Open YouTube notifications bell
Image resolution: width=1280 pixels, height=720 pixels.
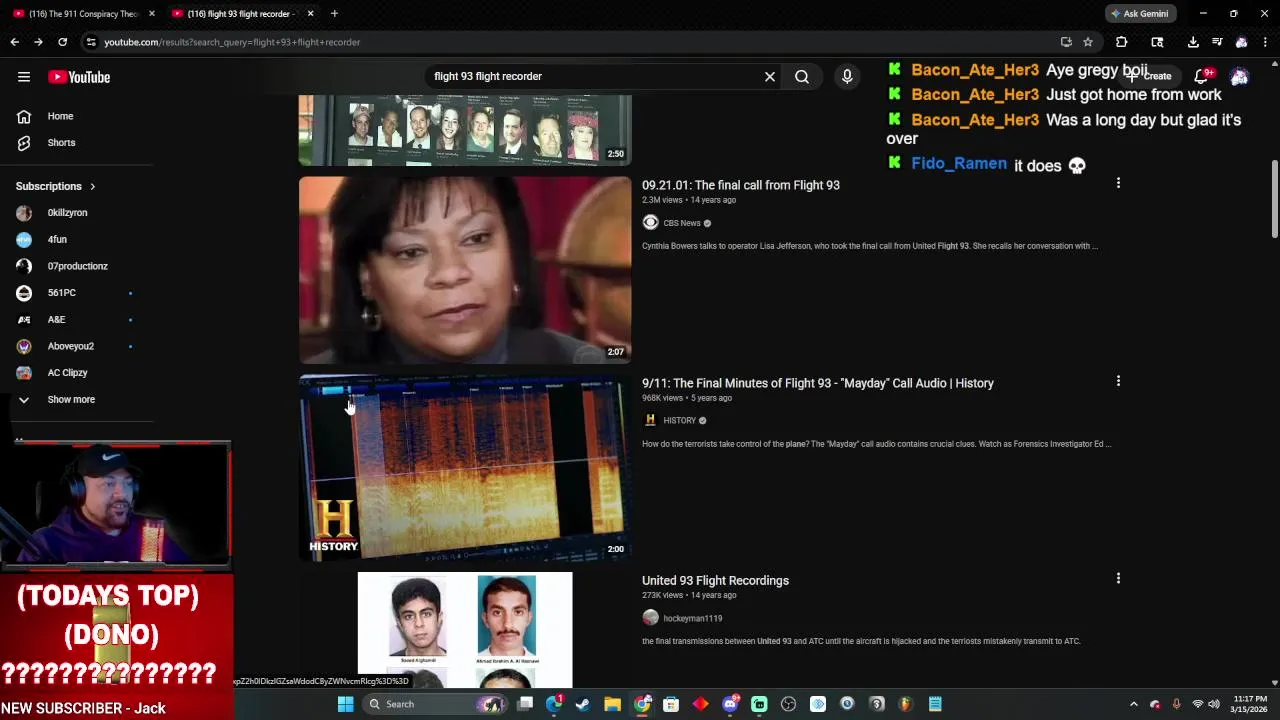[1202, 76]
